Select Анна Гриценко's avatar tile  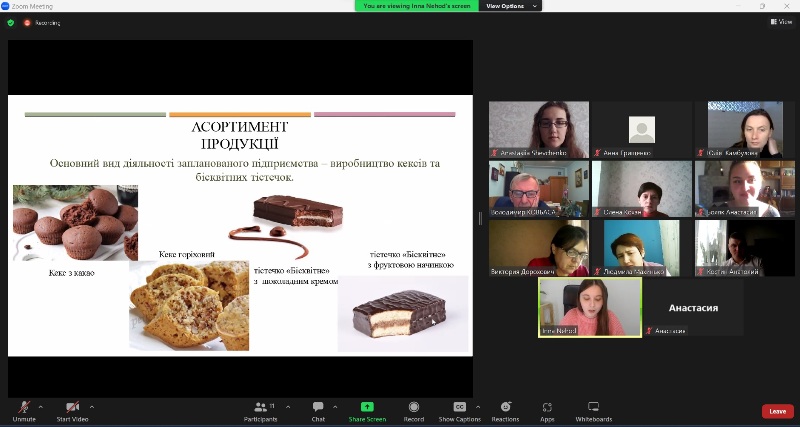[642, 129]
